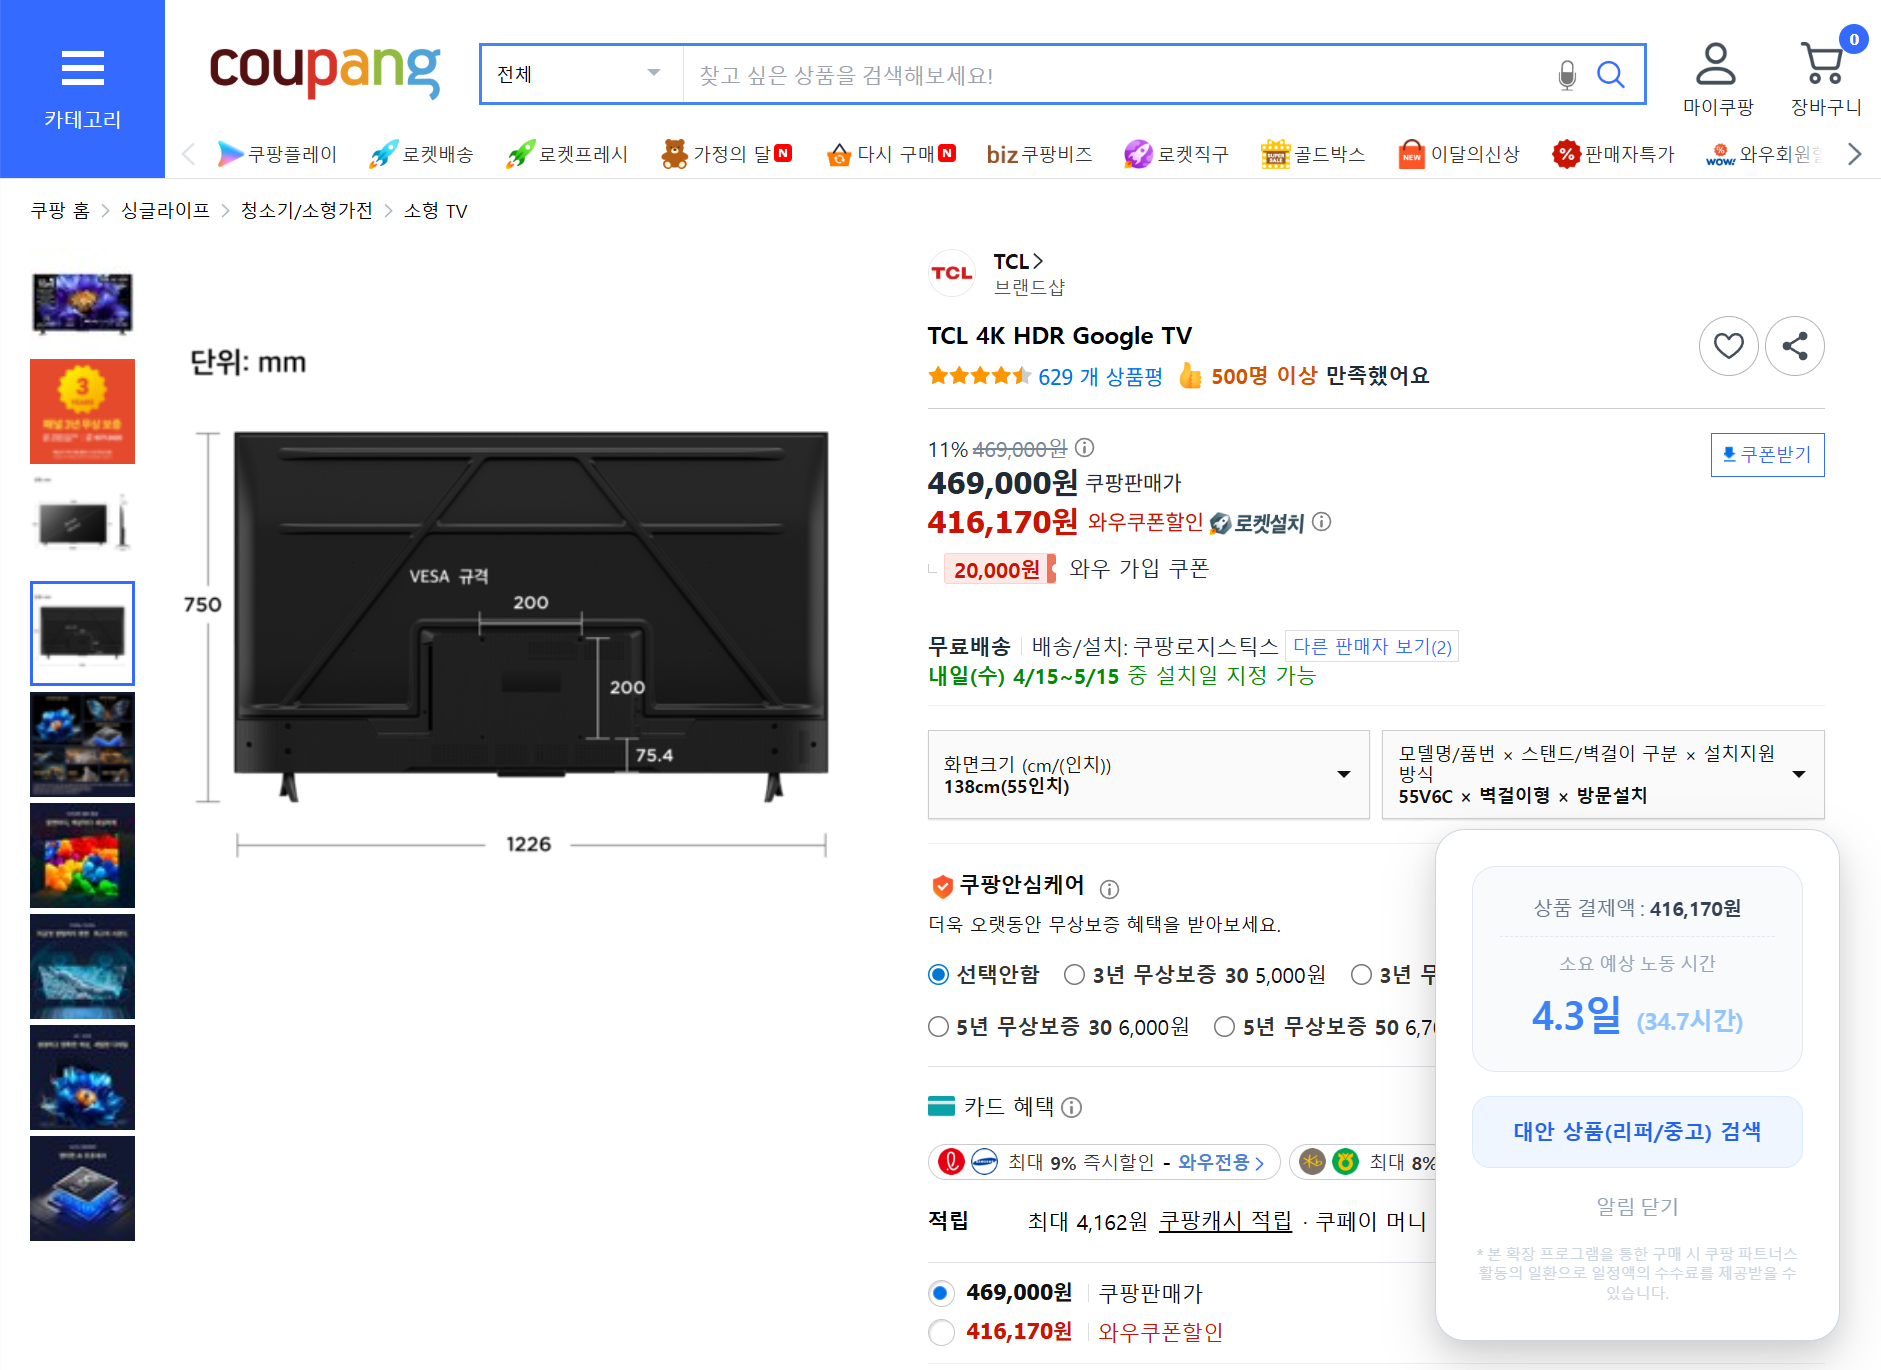Click the wishlist heart icon
Viewport: 1881px width, 1370px height.
[1728, 346]
